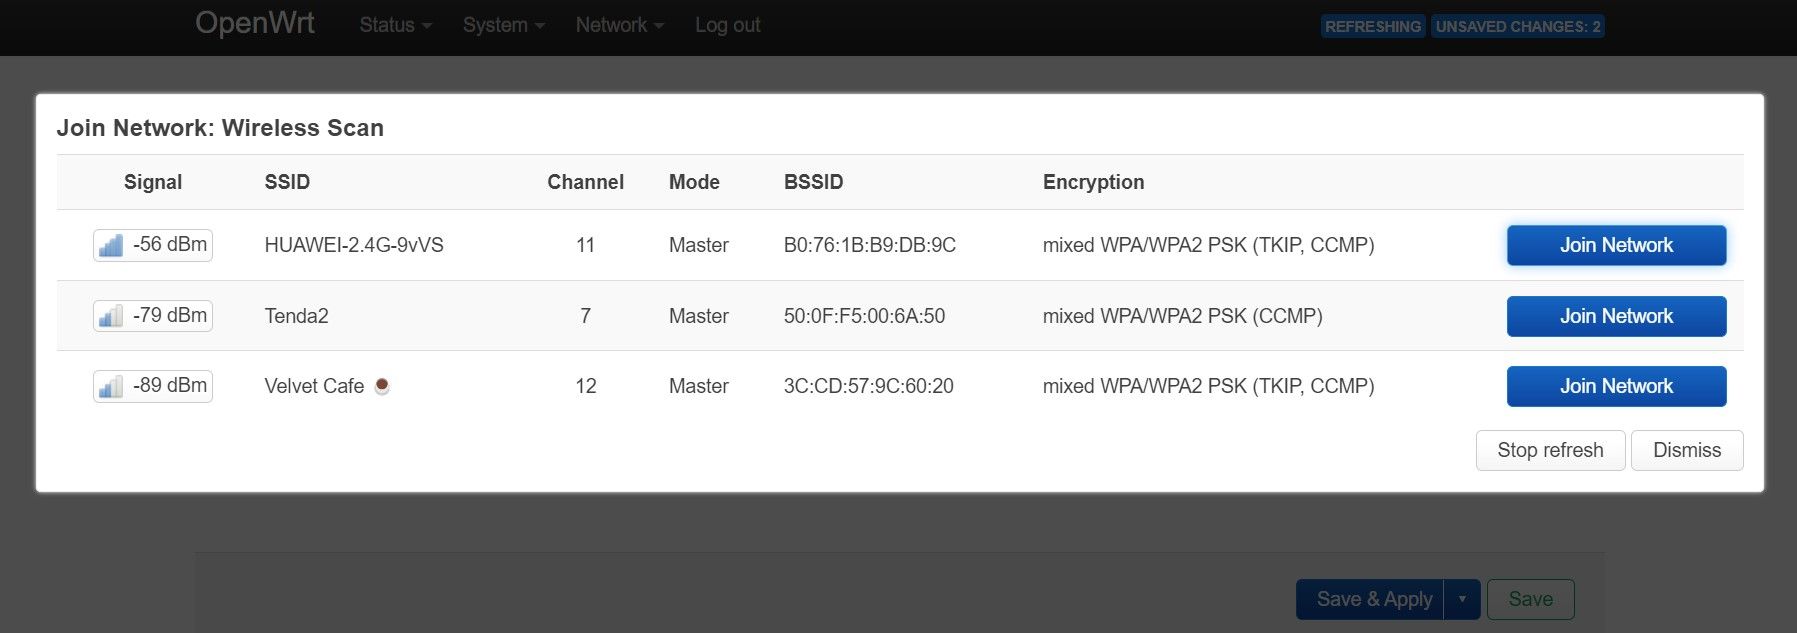
Task: Click Save & Apply
Action: coord(1374,598)
